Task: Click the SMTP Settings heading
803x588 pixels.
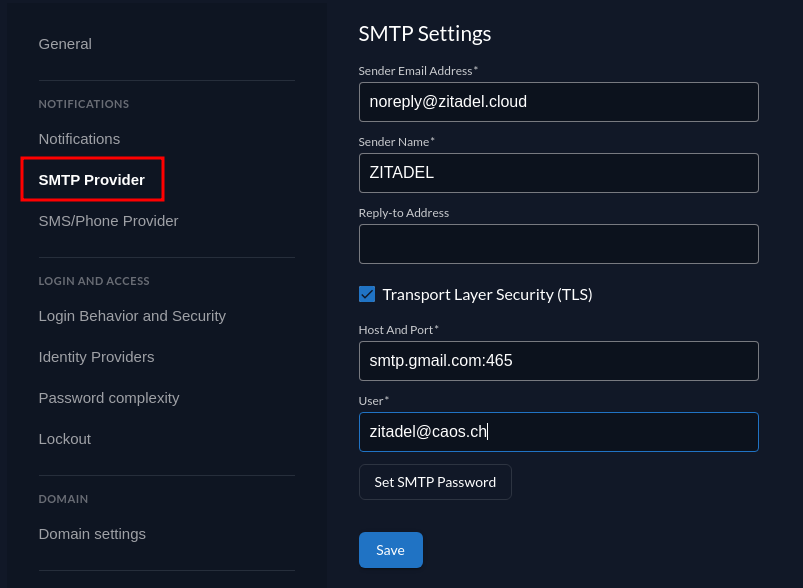Action: [x=425, y=34]
